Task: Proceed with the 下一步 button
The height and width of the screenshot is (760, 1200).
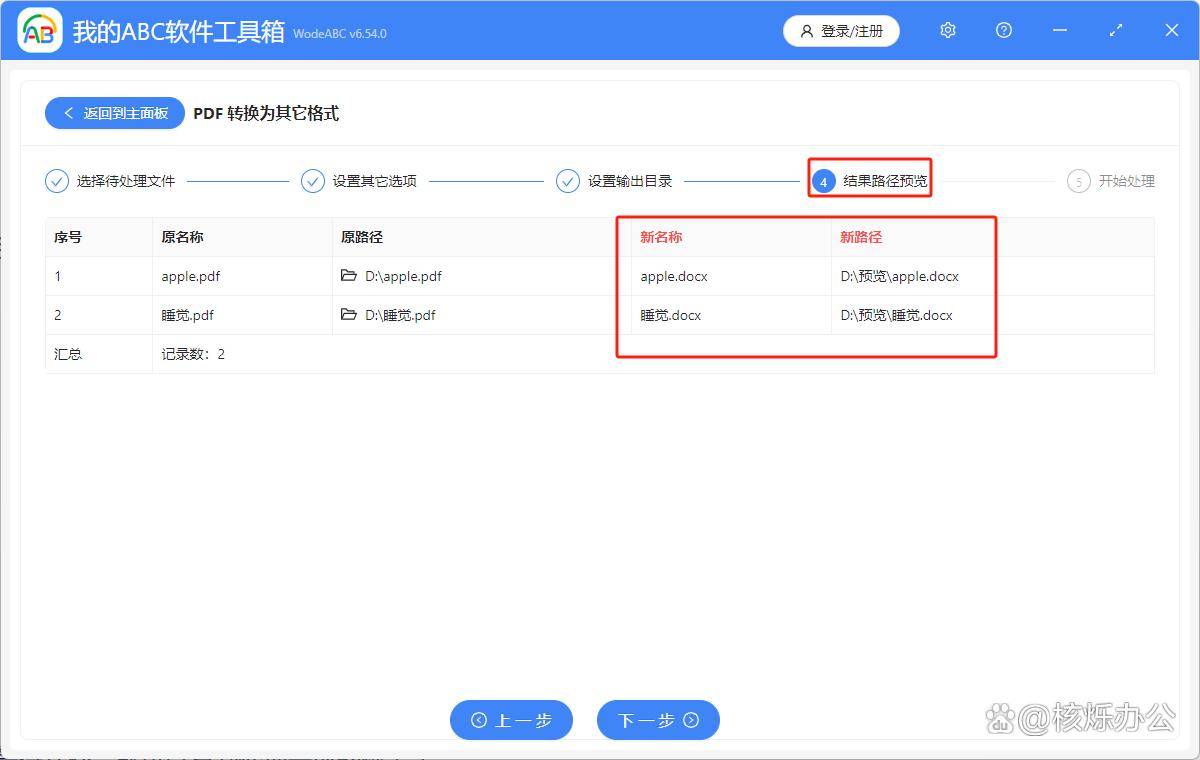Action: click(658, 720)
